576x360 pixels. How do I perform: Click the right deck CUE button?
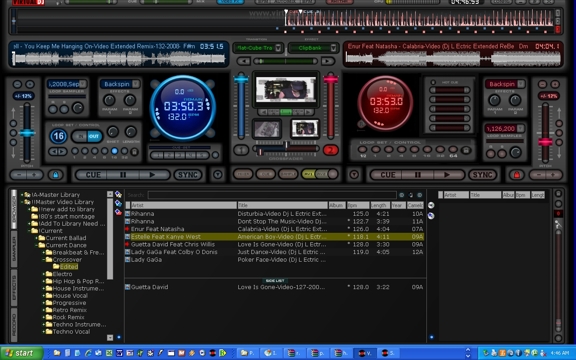pos(387,175)
